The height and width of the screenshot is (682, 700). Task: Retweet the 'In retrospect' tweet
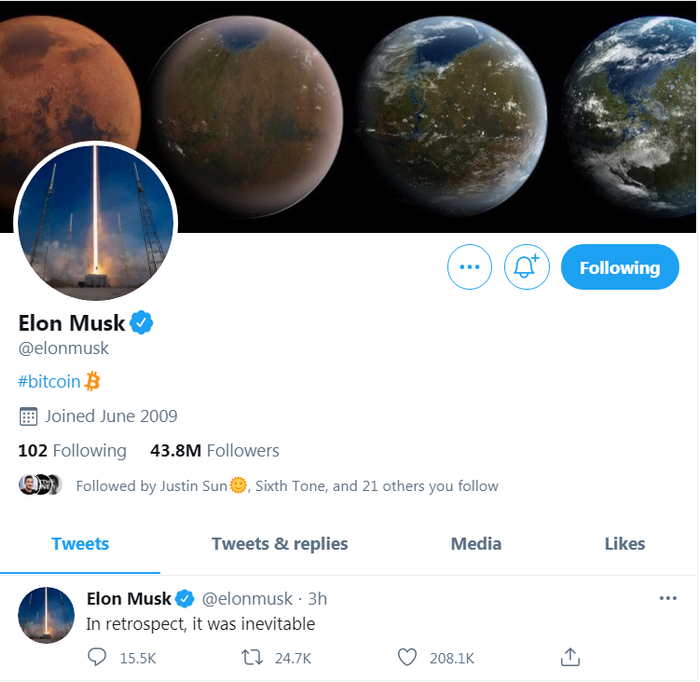pos(252,657)
